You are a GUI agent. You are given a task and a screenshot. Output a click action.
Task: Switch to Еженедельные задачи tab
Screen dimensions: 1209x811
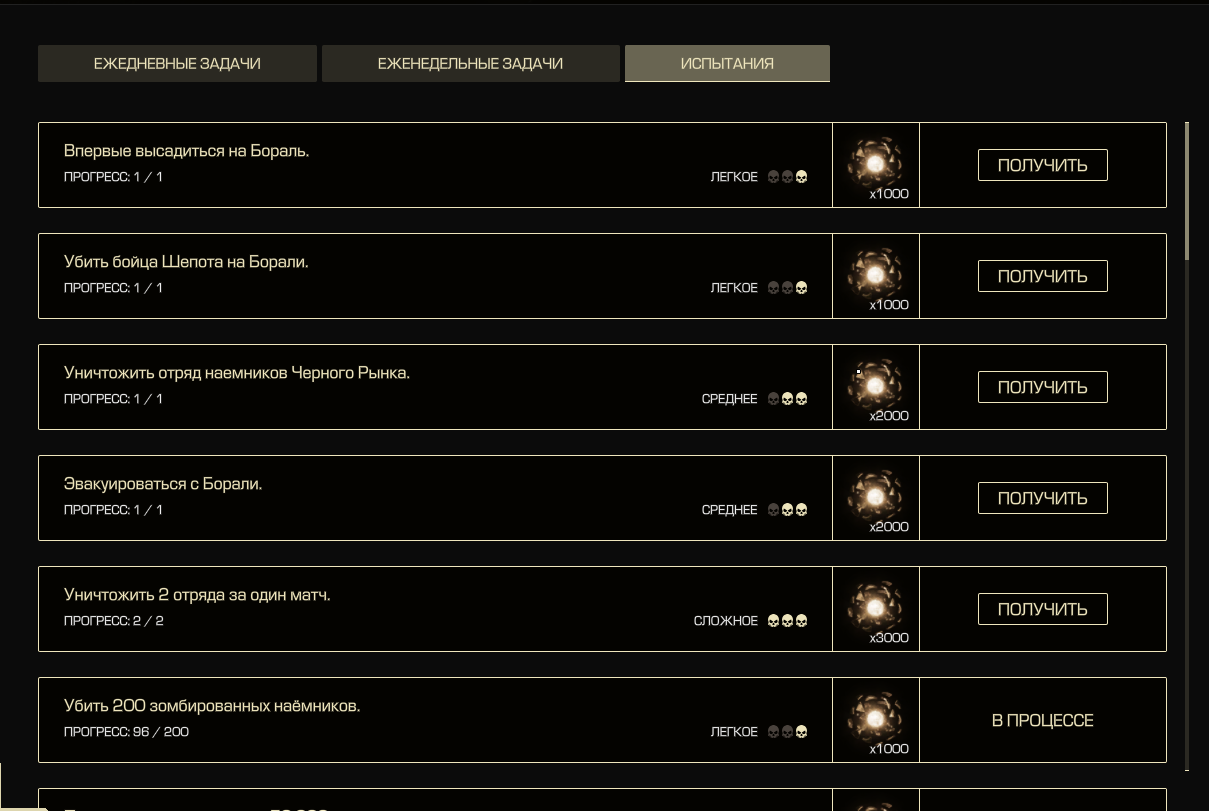470,63
